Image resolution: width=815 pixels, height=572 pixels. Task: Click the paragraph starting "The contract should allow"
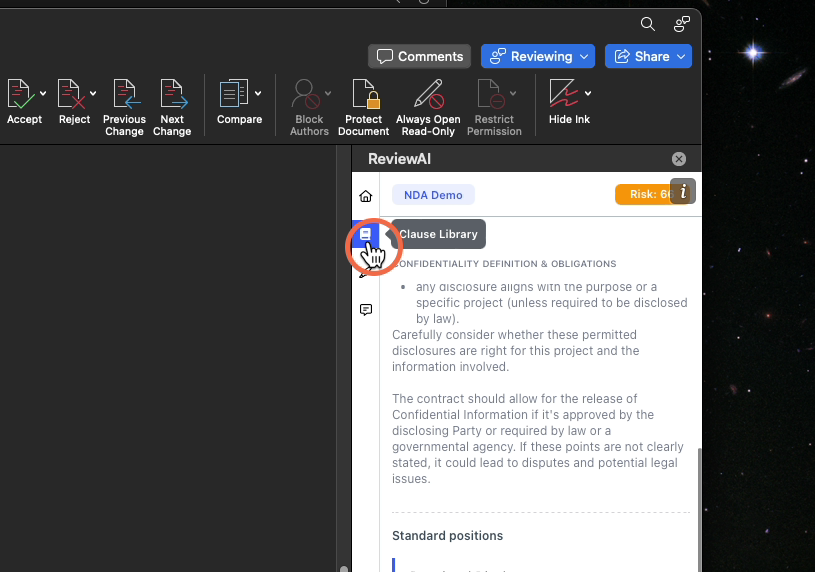(537, 439)
